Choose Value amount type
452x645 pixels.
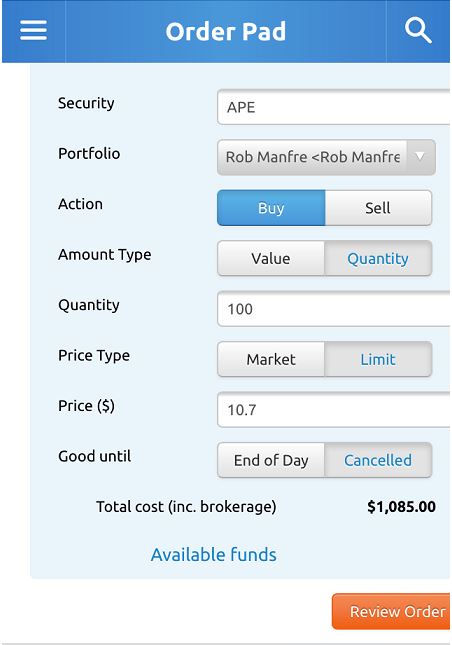tap(271, 258)
